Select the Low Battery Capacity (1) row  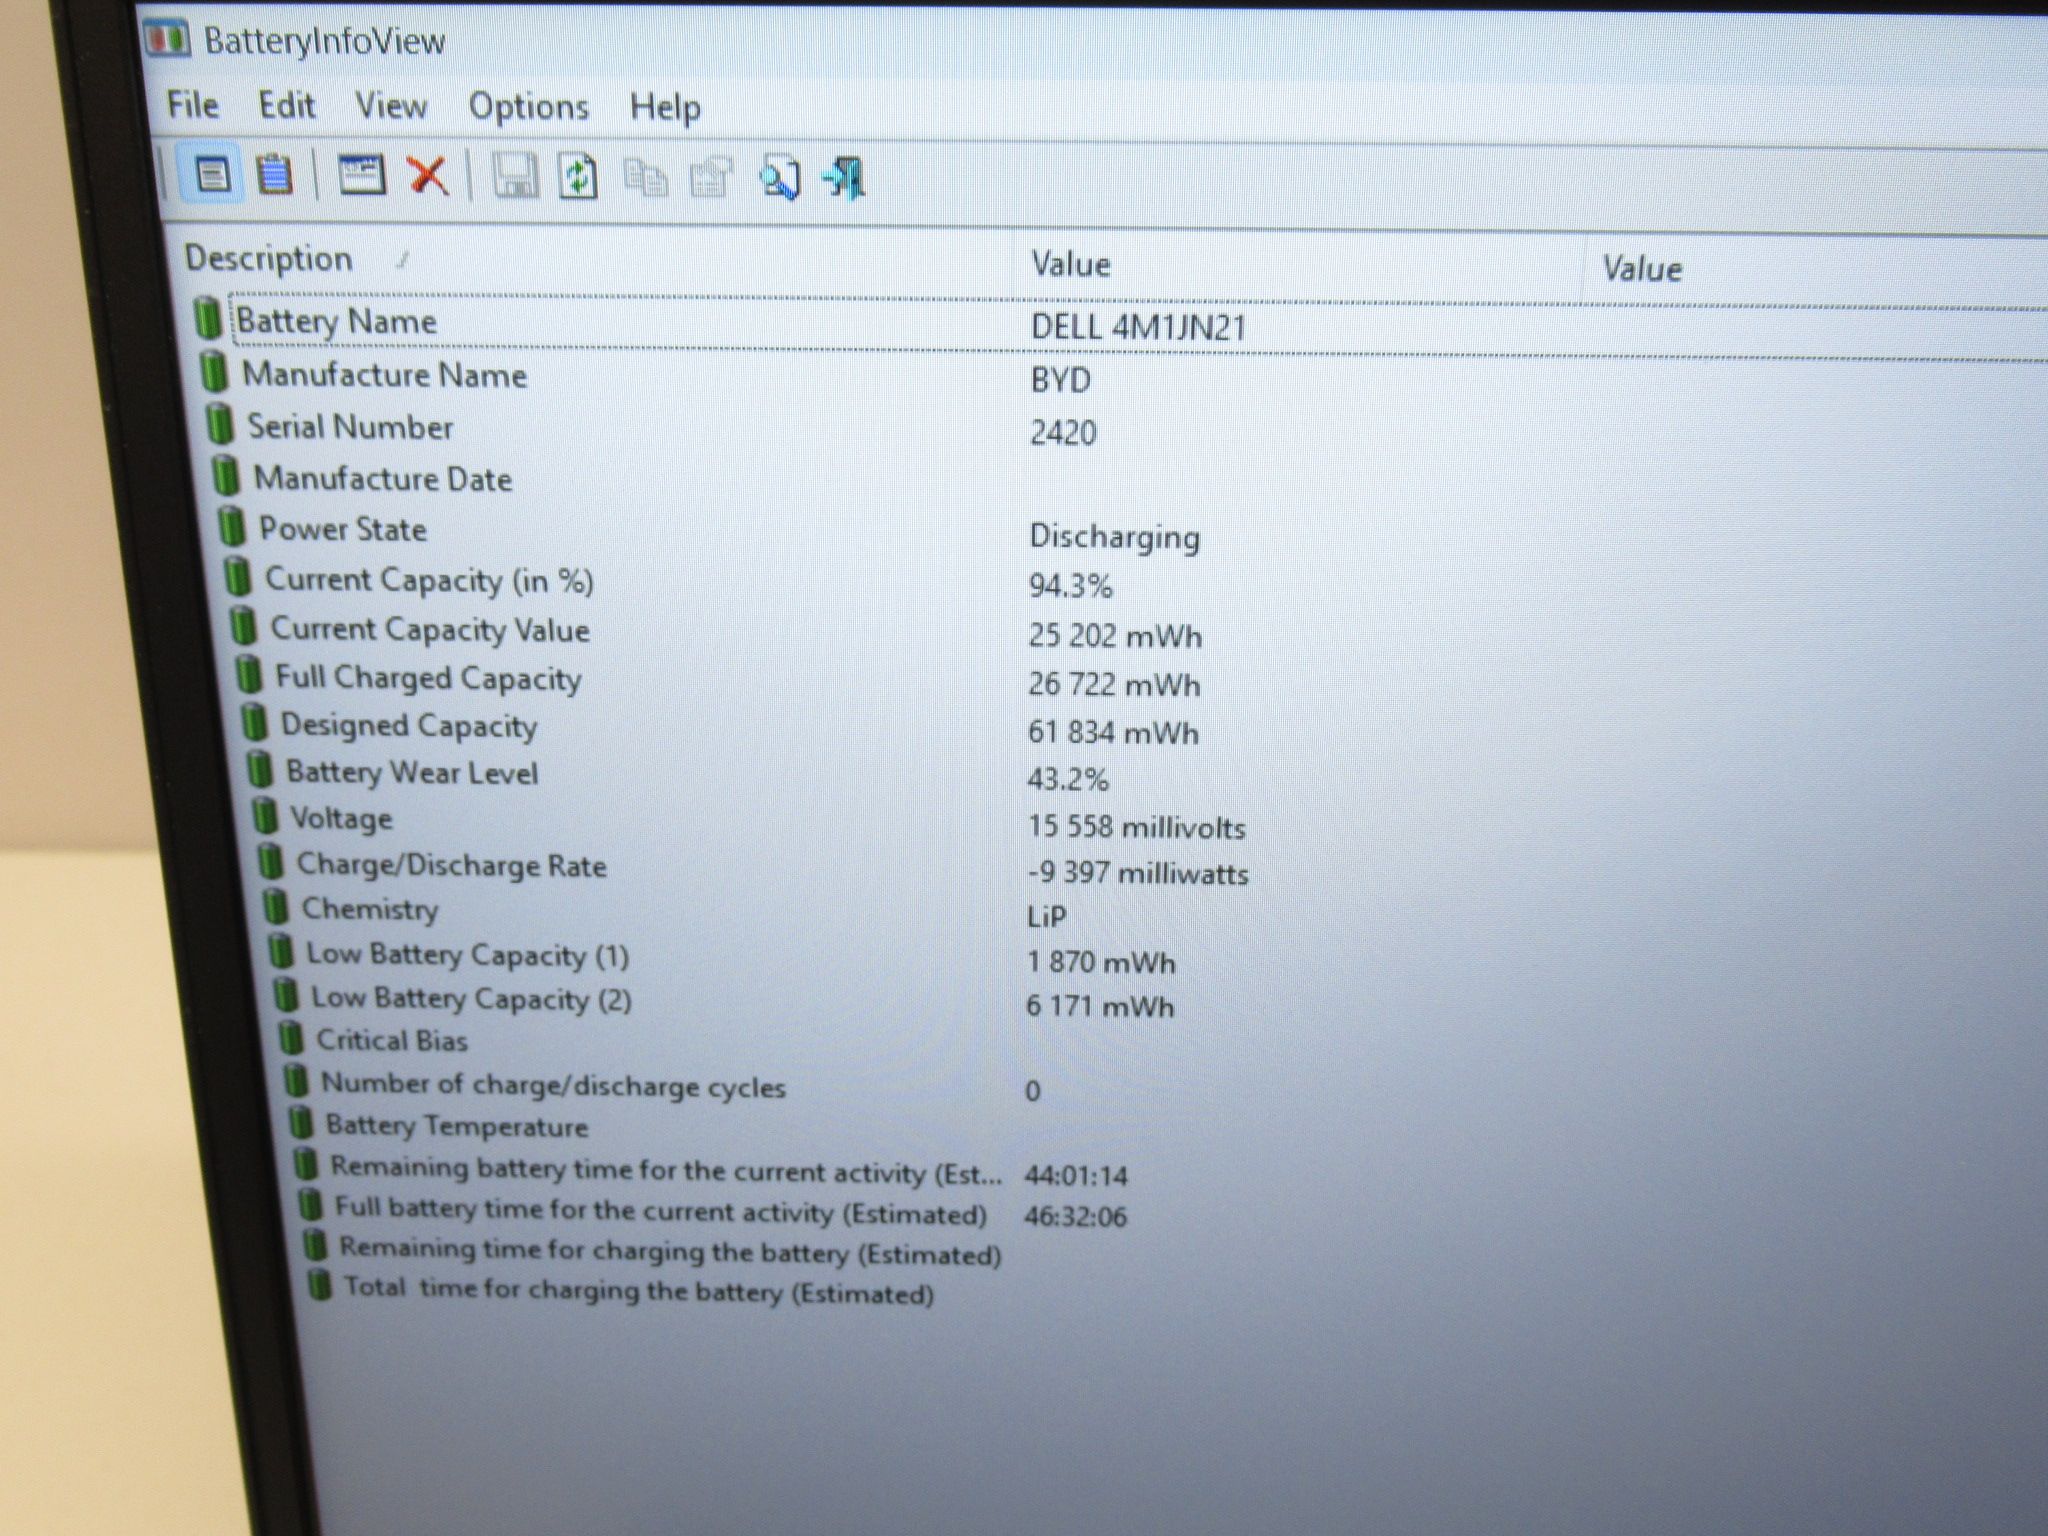pyautogui.click(x=467, y=955)
